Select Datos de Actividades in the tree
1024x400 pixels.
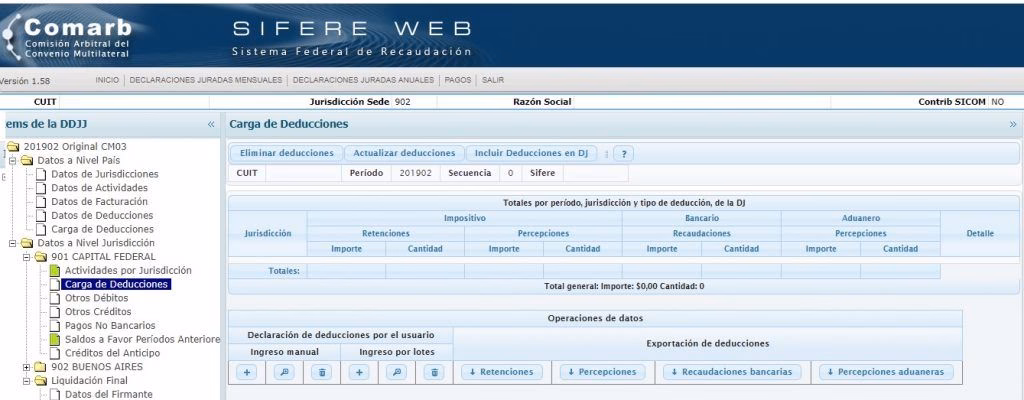(x=99, y=188)
